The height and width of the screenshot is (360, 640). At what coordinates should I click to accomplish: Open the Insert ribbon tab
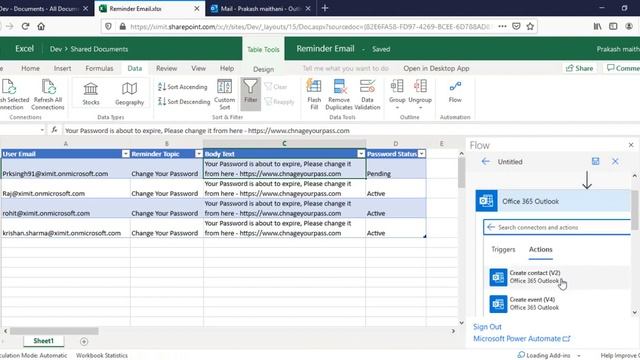coord(62,68)
